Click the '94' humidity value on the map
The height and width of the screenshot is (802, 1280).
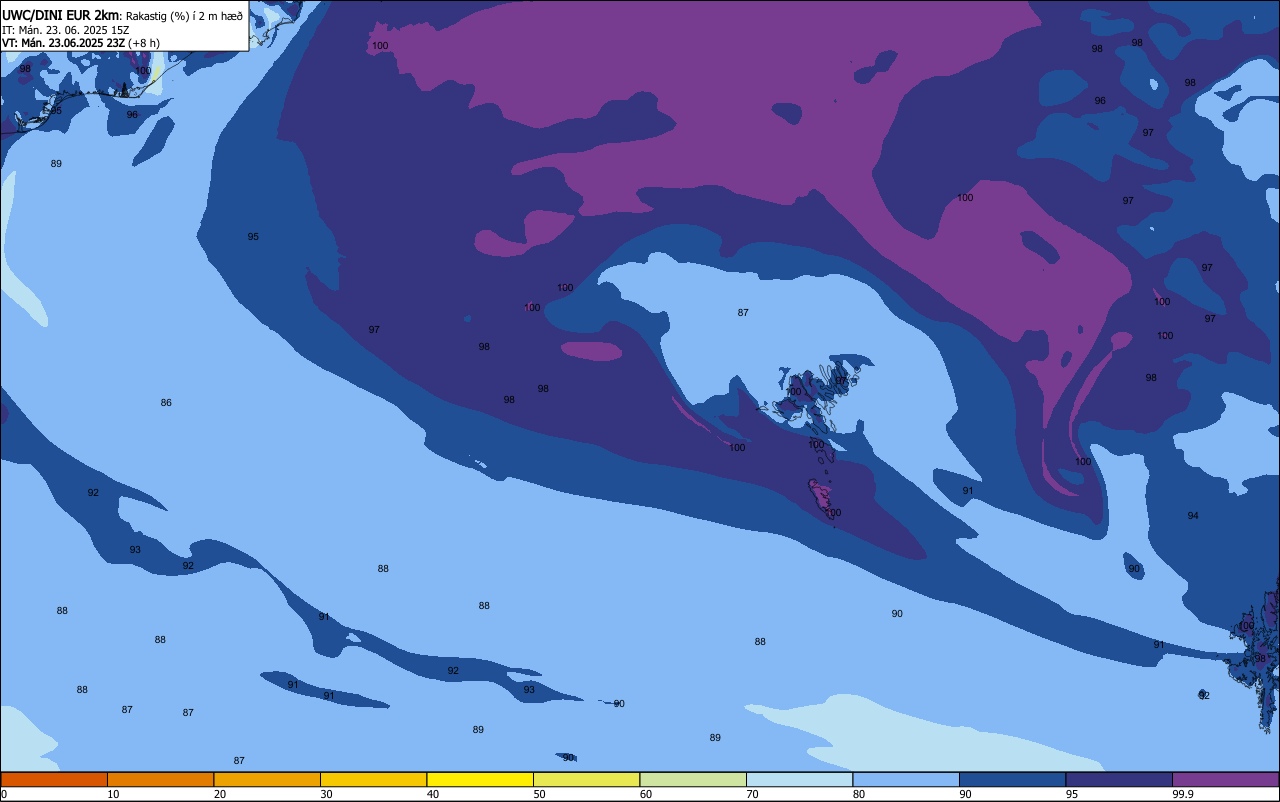[x=1193, y=516]
